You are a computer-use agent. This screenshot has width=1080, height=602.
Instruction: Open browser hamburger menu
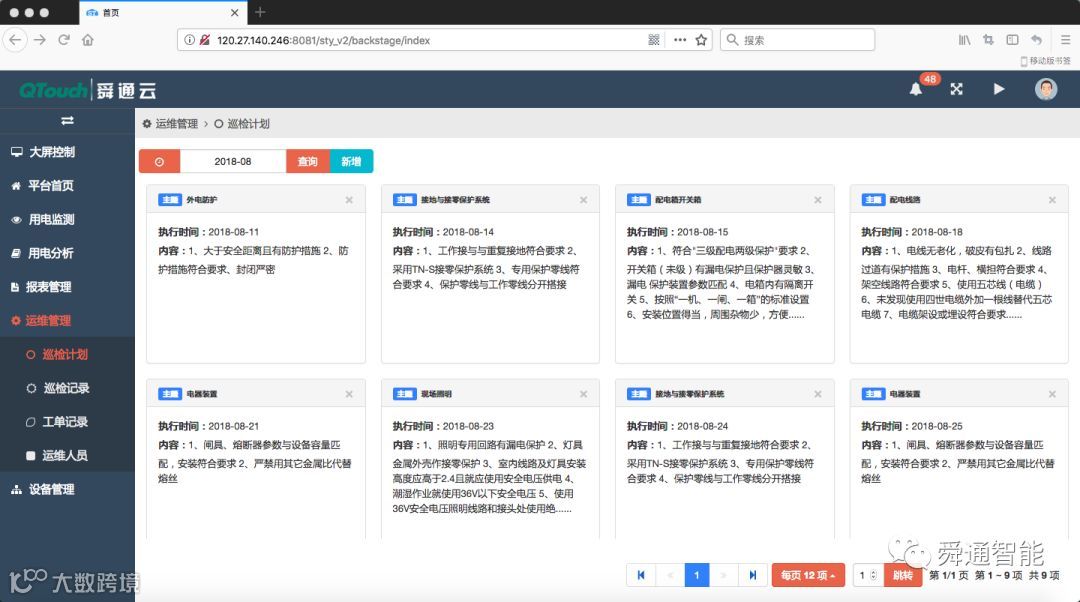[x=1065, y=40]
